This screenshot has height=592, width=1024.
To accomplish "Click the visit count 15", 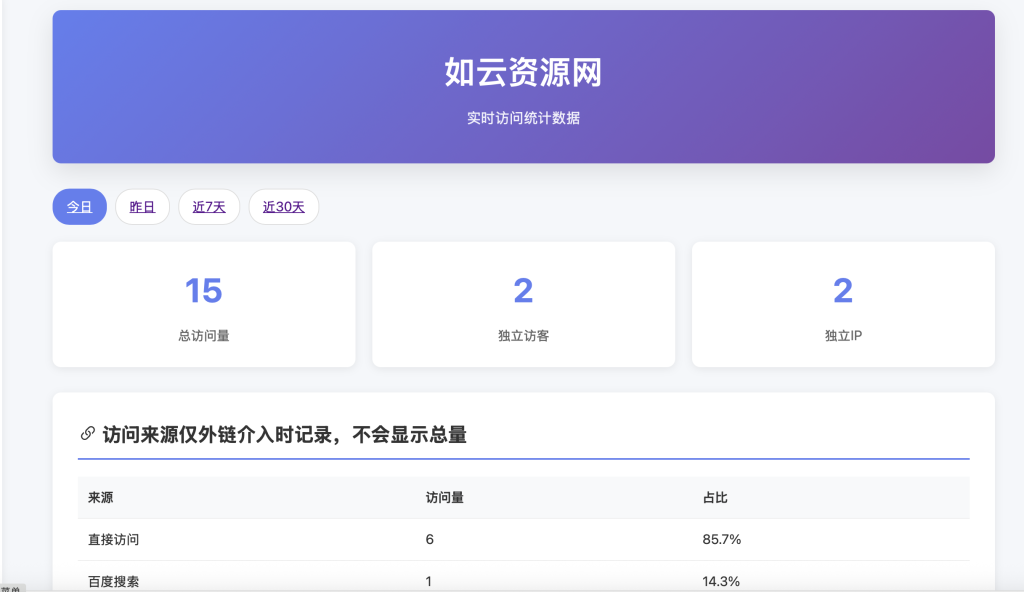I will click(x=203, y=288).
